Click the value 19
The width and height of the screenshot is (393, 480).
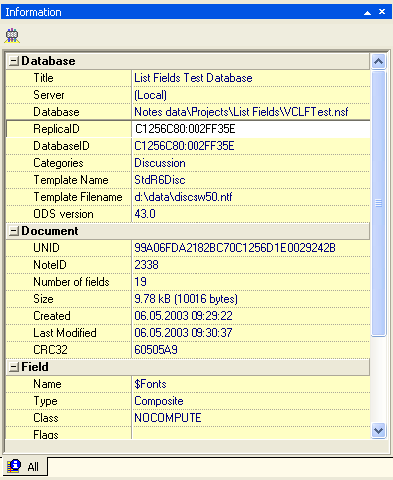tap(140, 282)
